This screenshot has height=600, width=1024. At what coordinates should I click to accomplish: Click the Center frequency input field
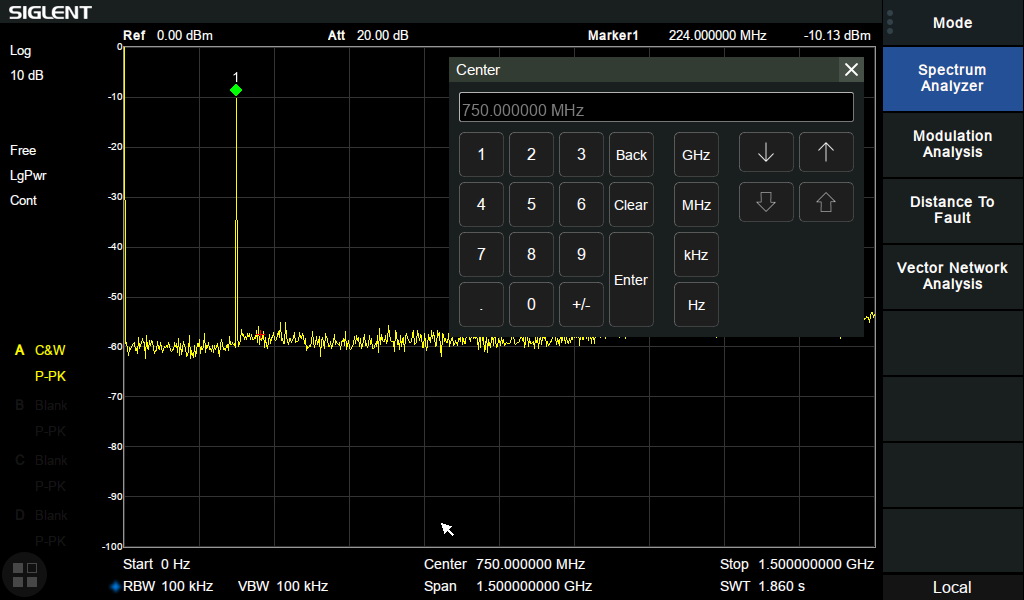tap(656, 108)
